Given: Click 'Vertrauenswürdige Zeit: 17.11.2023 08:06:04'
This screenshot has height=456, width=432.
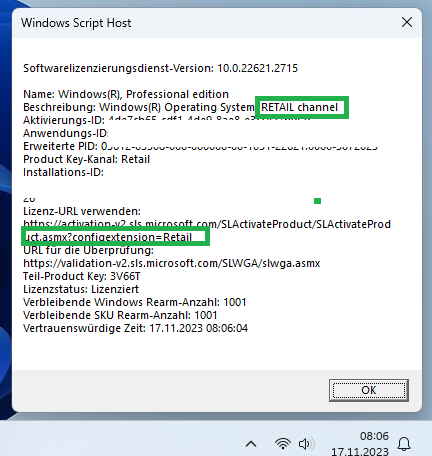Looking at the screenshot, I should (135, 328).
